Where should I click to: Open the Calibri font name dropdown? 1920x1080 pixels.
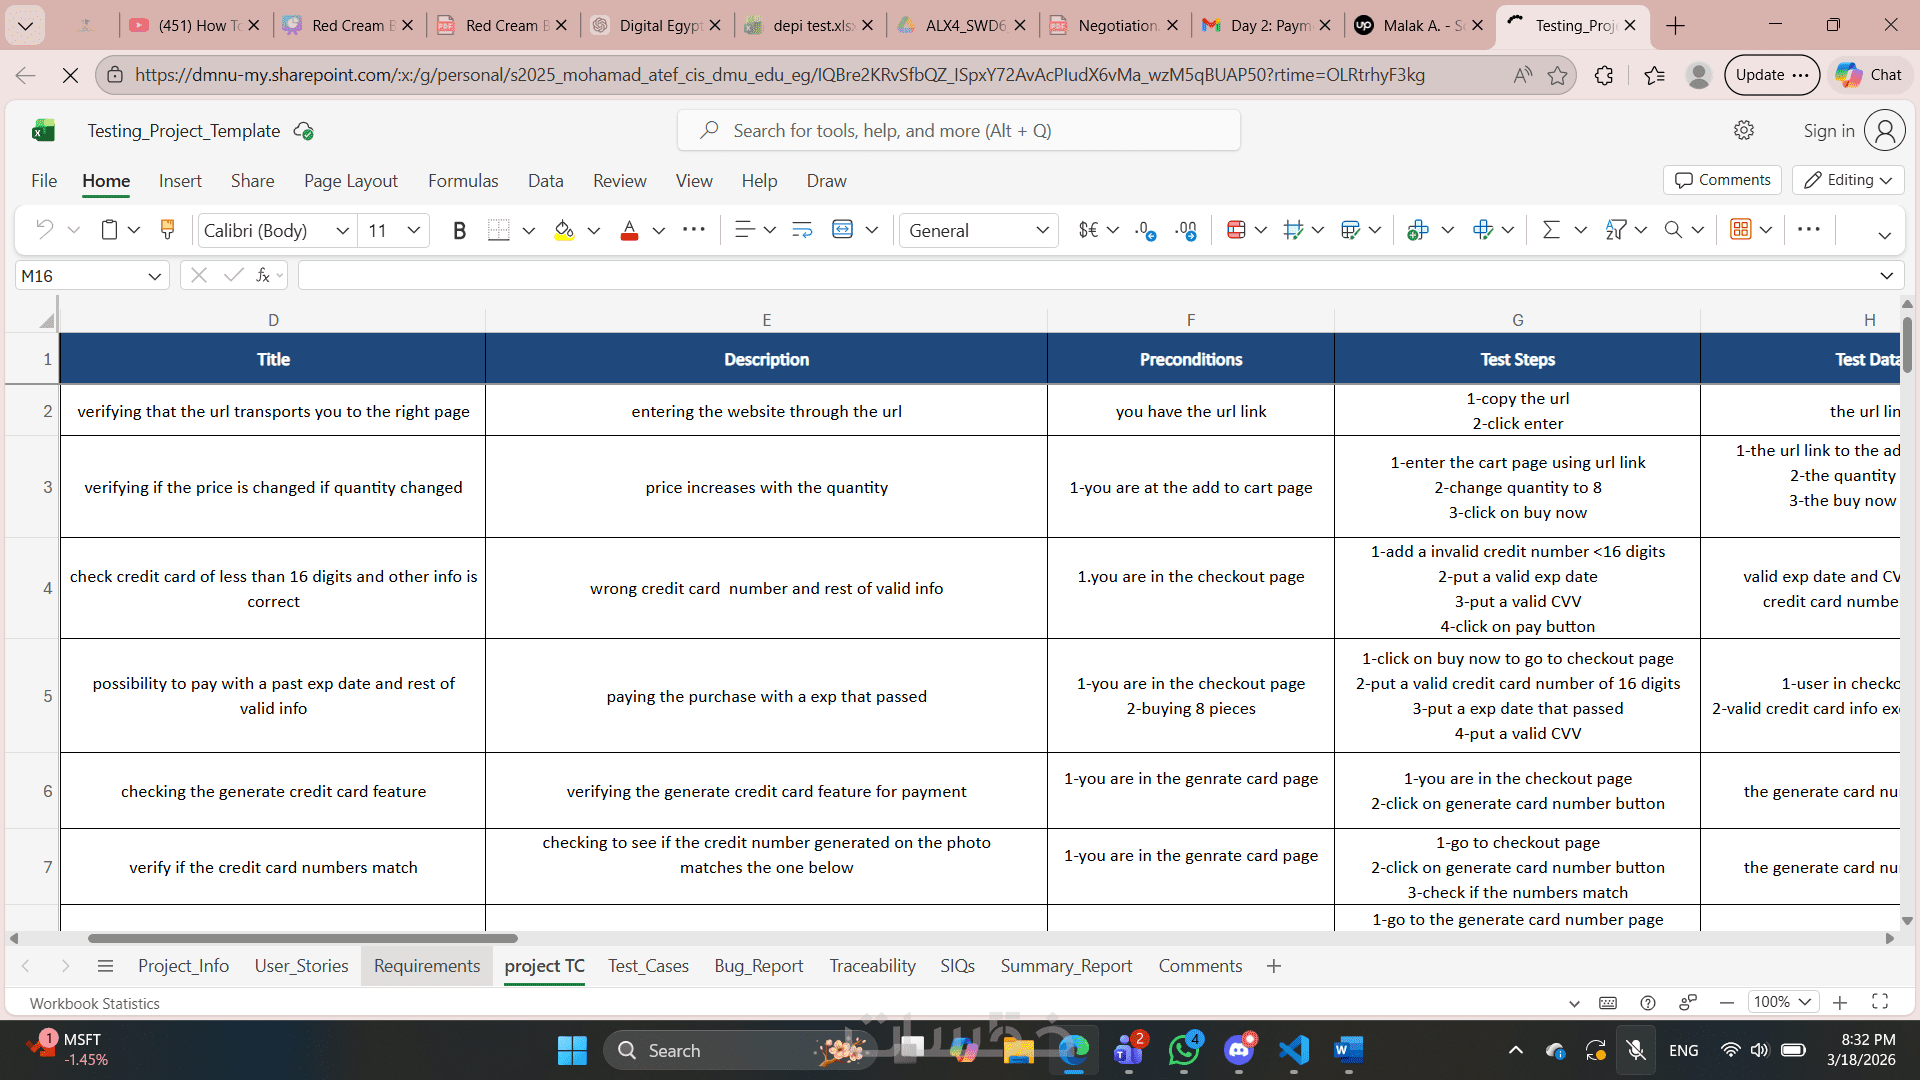[343, 231]
